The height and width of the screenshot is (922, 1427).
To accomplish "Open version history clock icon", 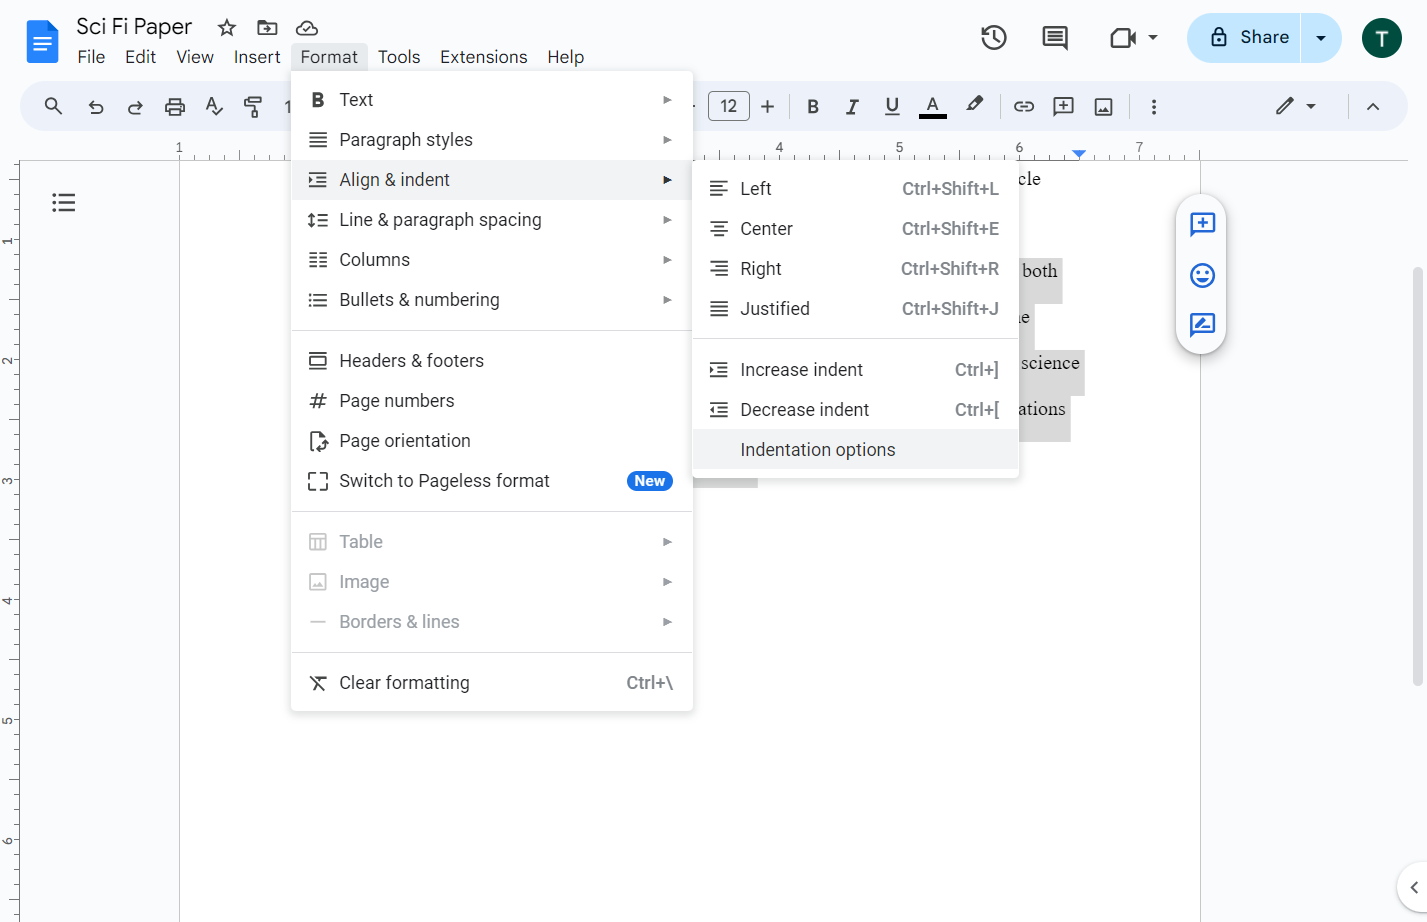I will click(x=993, y=38).
